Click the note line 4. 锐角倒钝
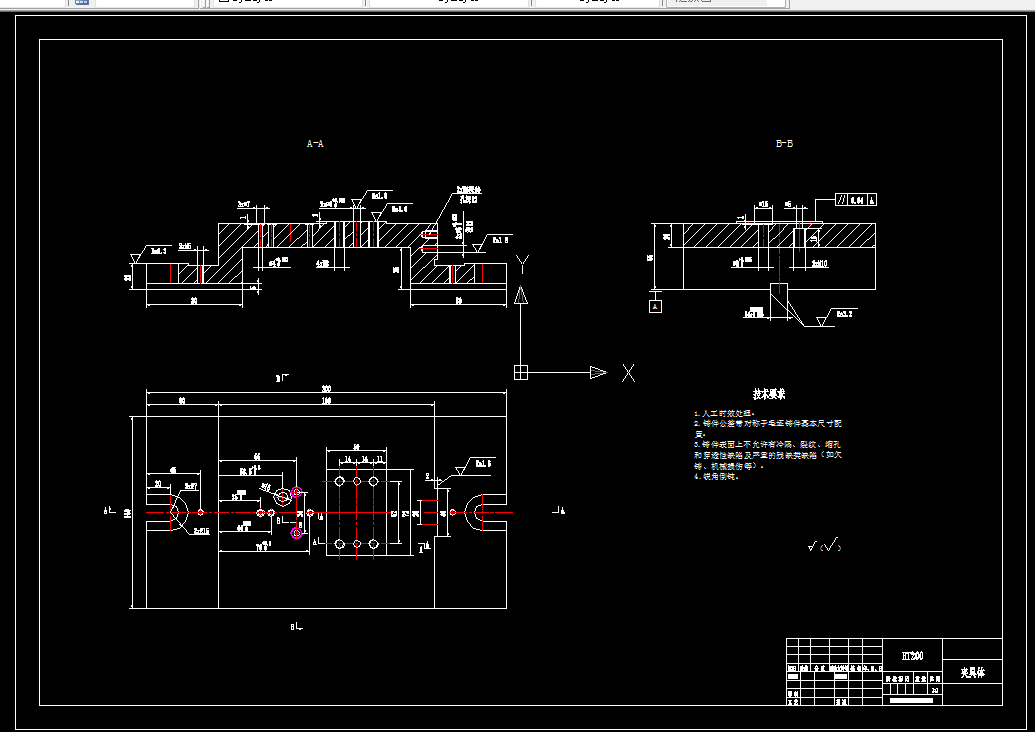 point(716,477)
